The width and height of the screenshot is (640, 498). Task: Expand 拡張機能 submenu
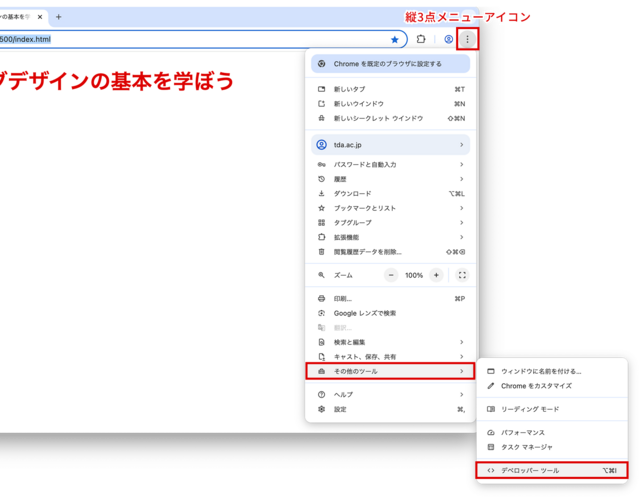click(391, 237)
